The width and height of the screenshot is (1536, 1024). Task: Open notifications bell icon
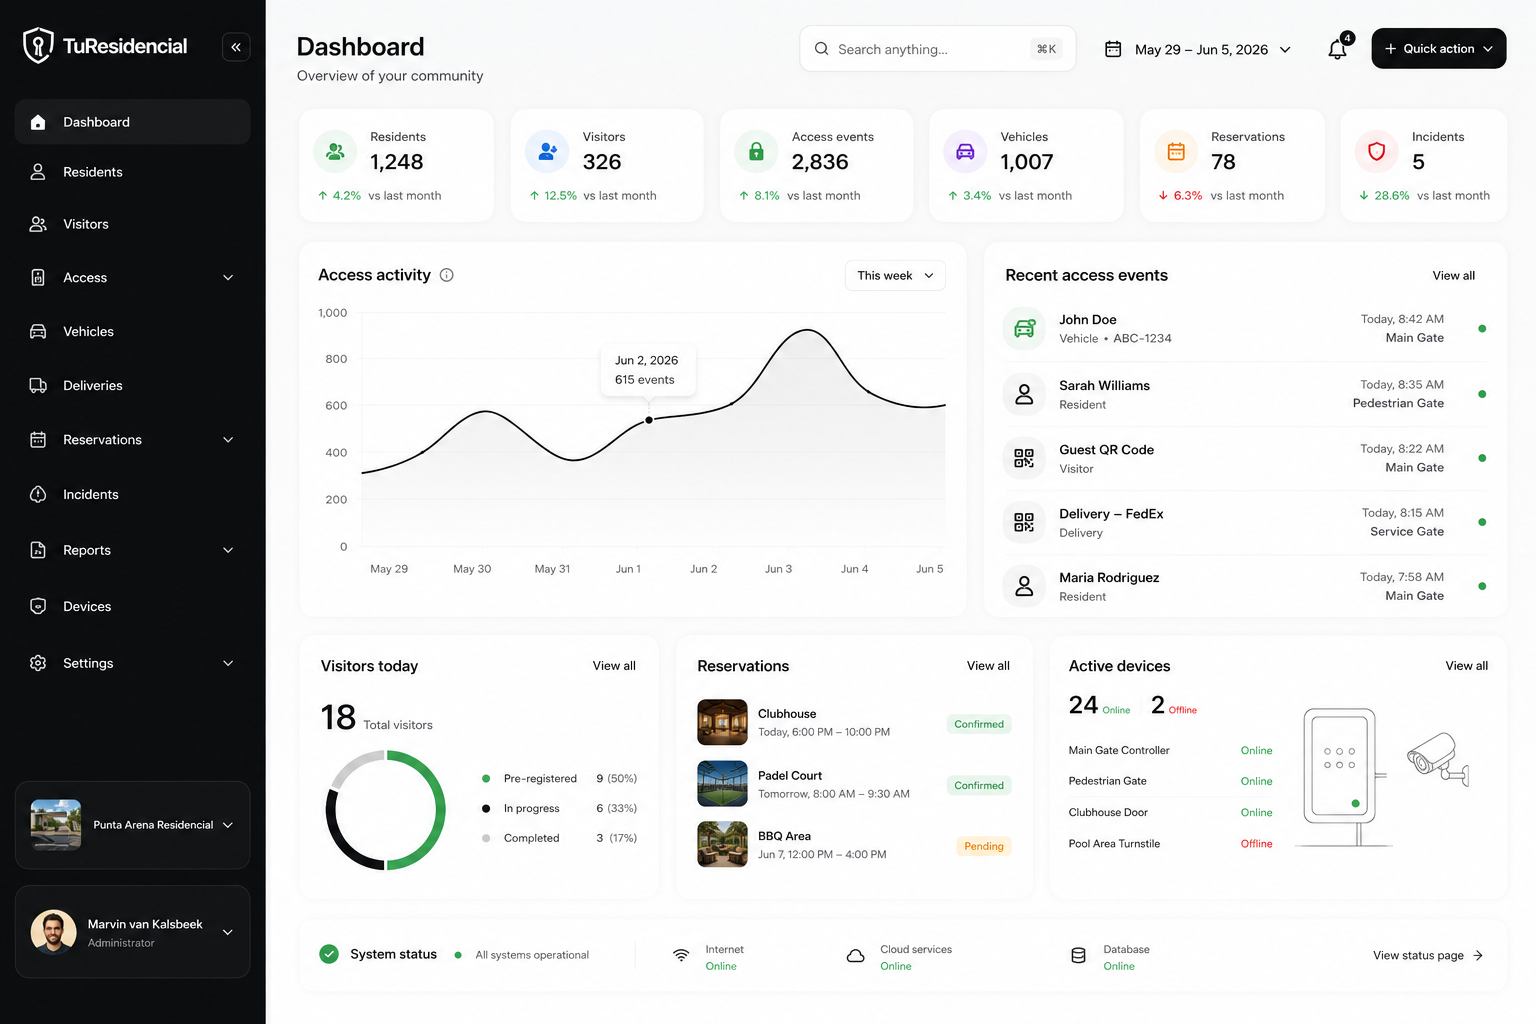[x=1338, y=48]
